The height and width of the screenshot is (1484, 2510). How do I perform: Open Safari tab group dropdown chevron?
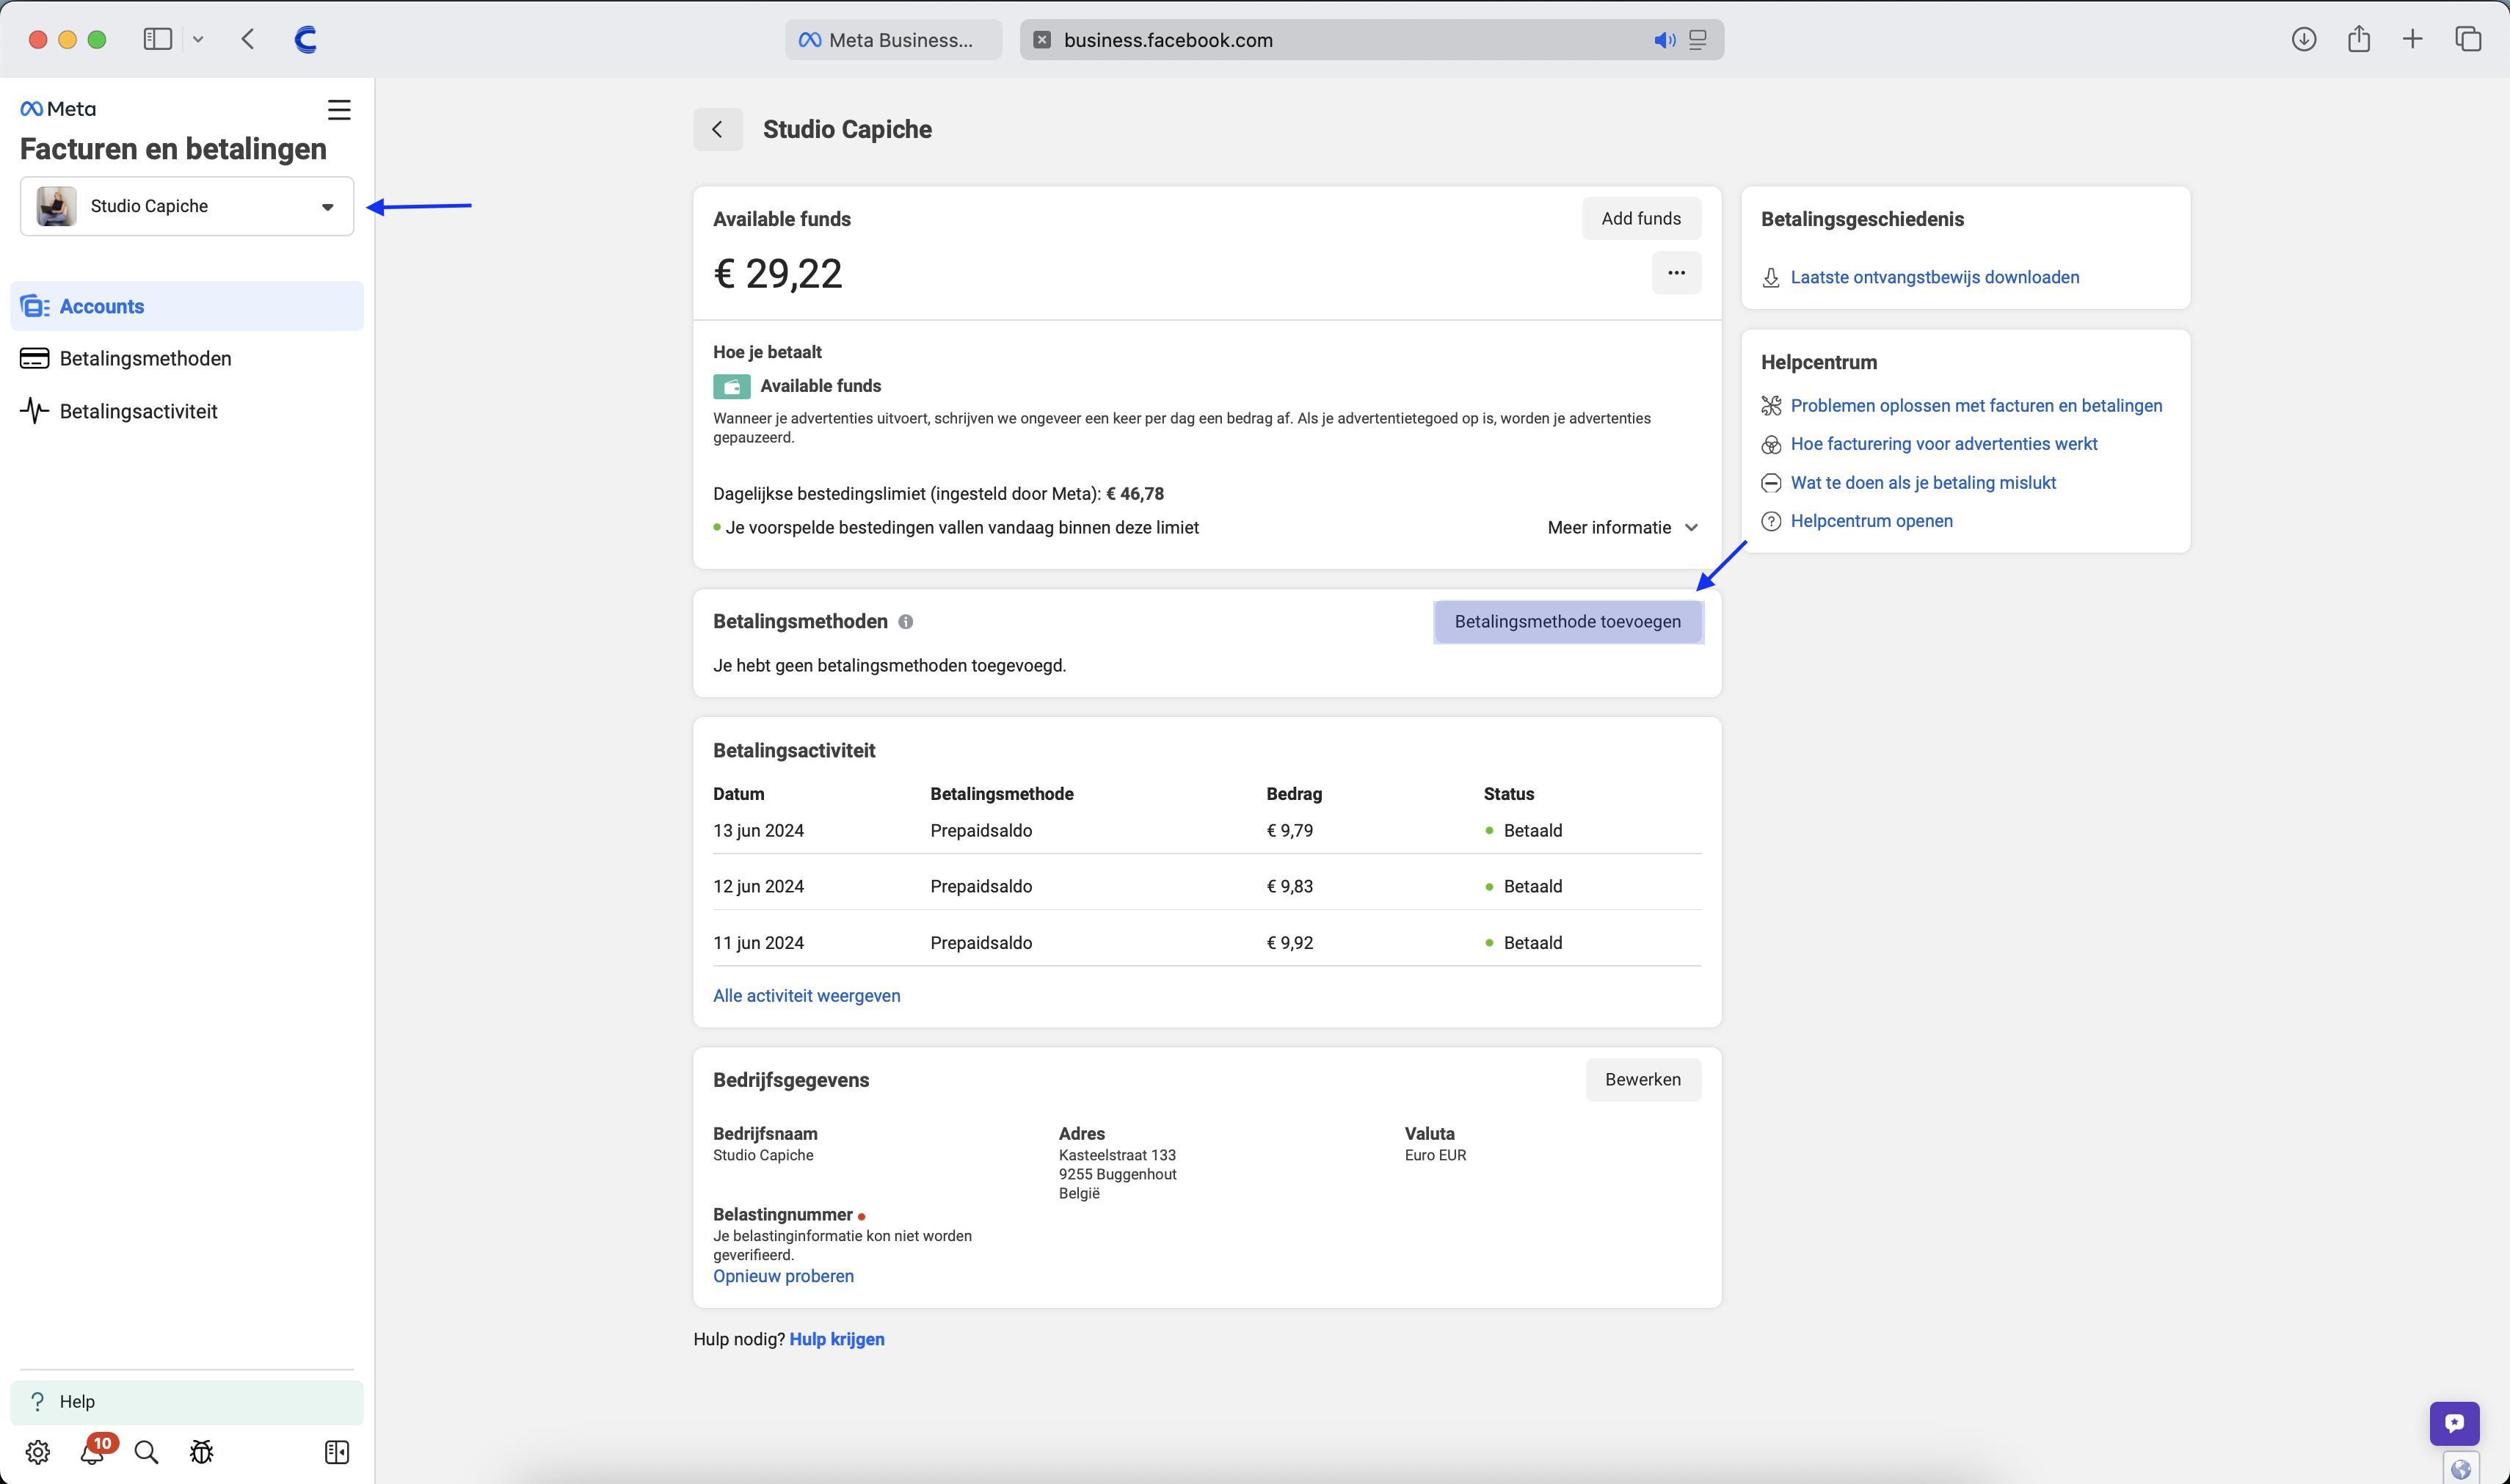click(198, 40)
